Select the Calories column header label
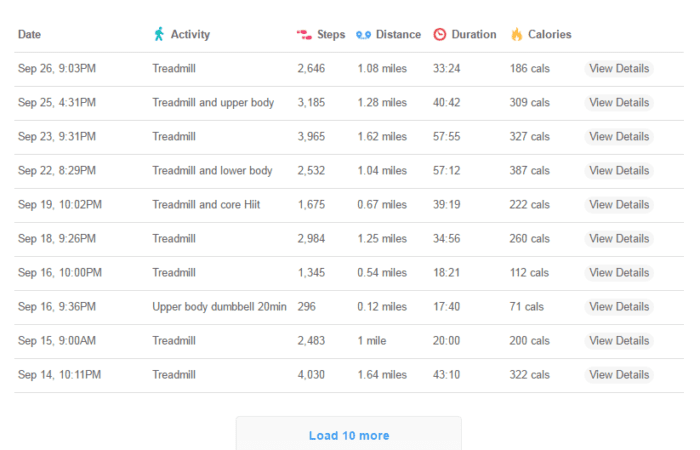700x450 pixels. [x=550, y=34]
